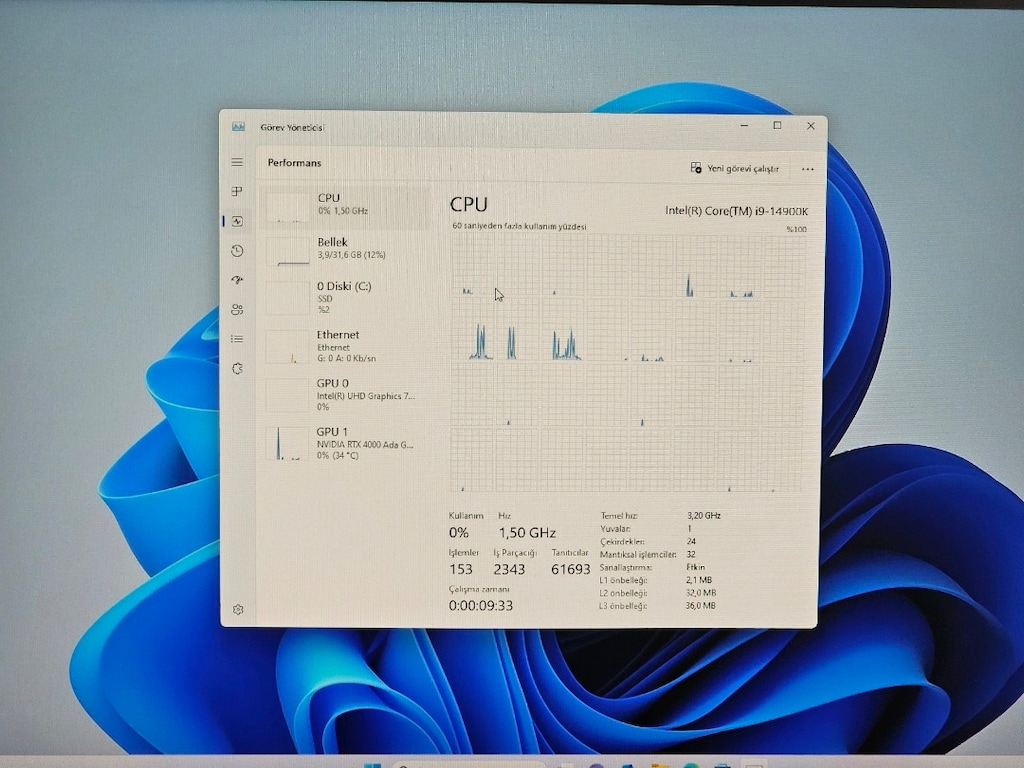Click the %100 graph scale label

pyautogui.click(x=796, y=229)
